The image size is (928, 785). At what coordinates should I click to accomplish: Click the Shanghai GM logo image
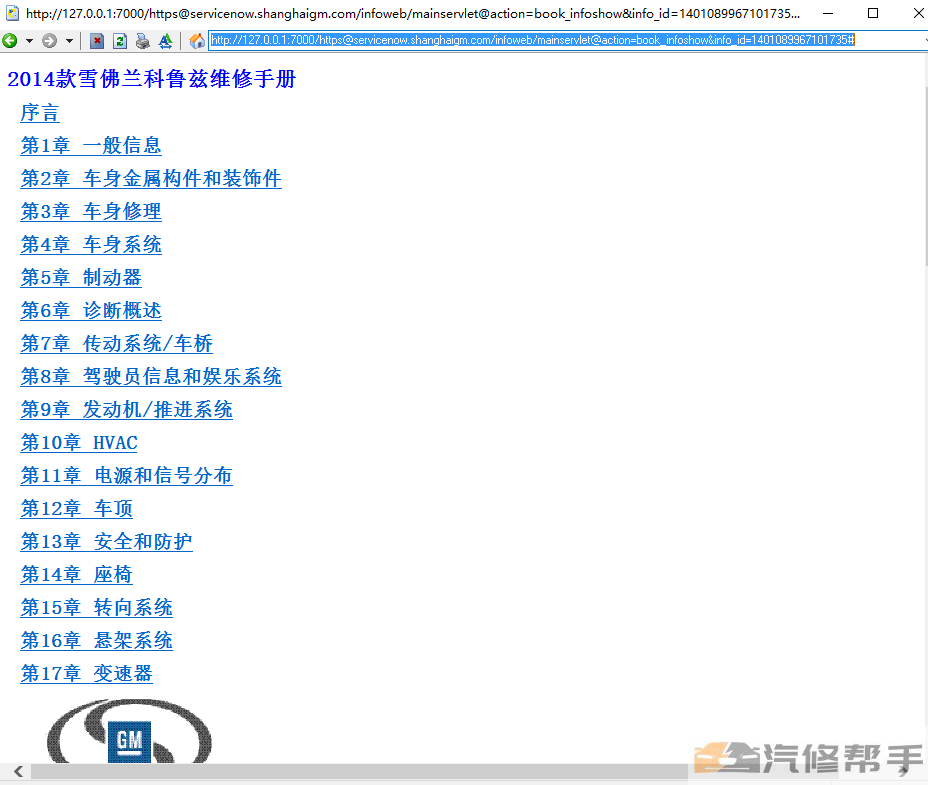(x=129, y=732)
